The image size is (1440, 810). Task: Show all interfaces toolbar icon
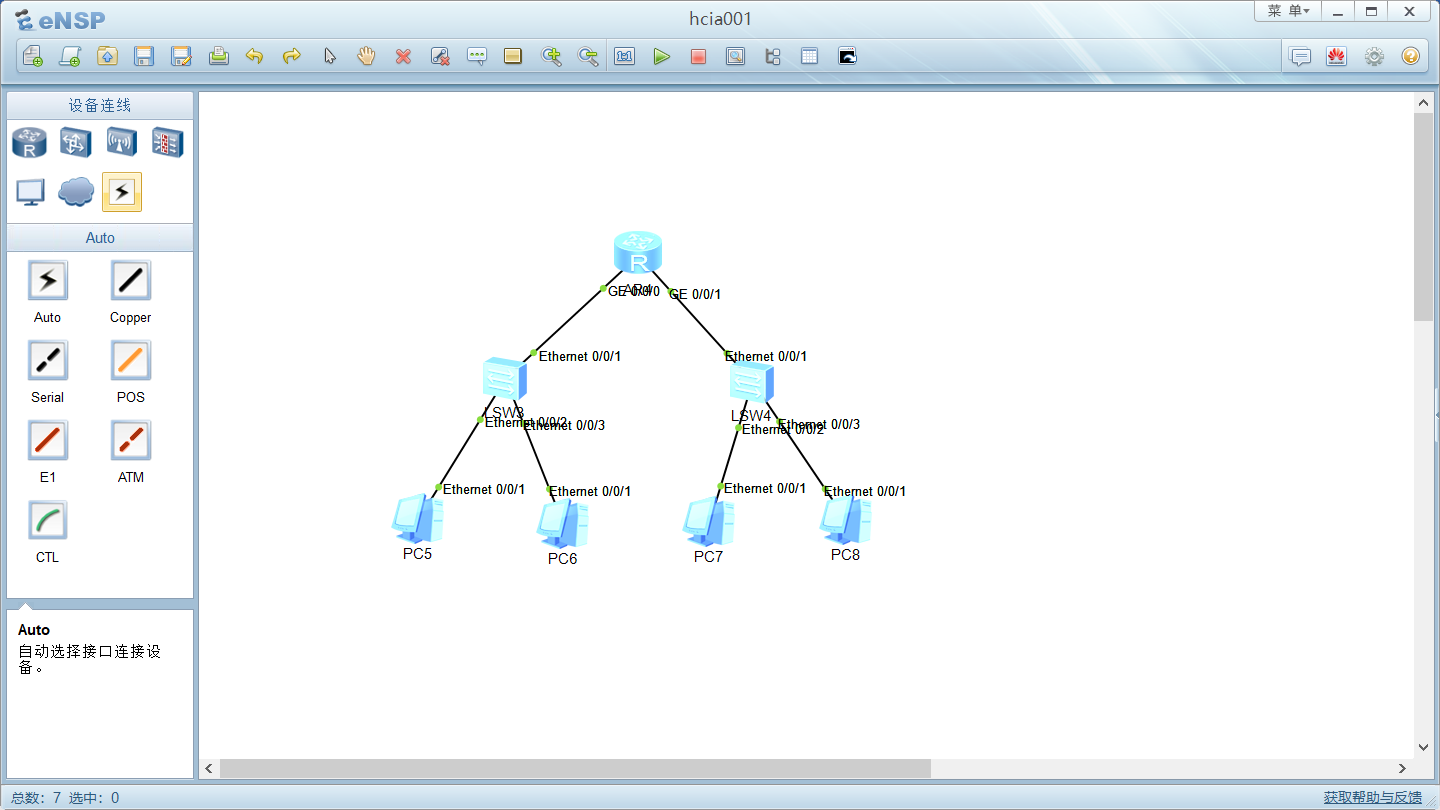772,57
